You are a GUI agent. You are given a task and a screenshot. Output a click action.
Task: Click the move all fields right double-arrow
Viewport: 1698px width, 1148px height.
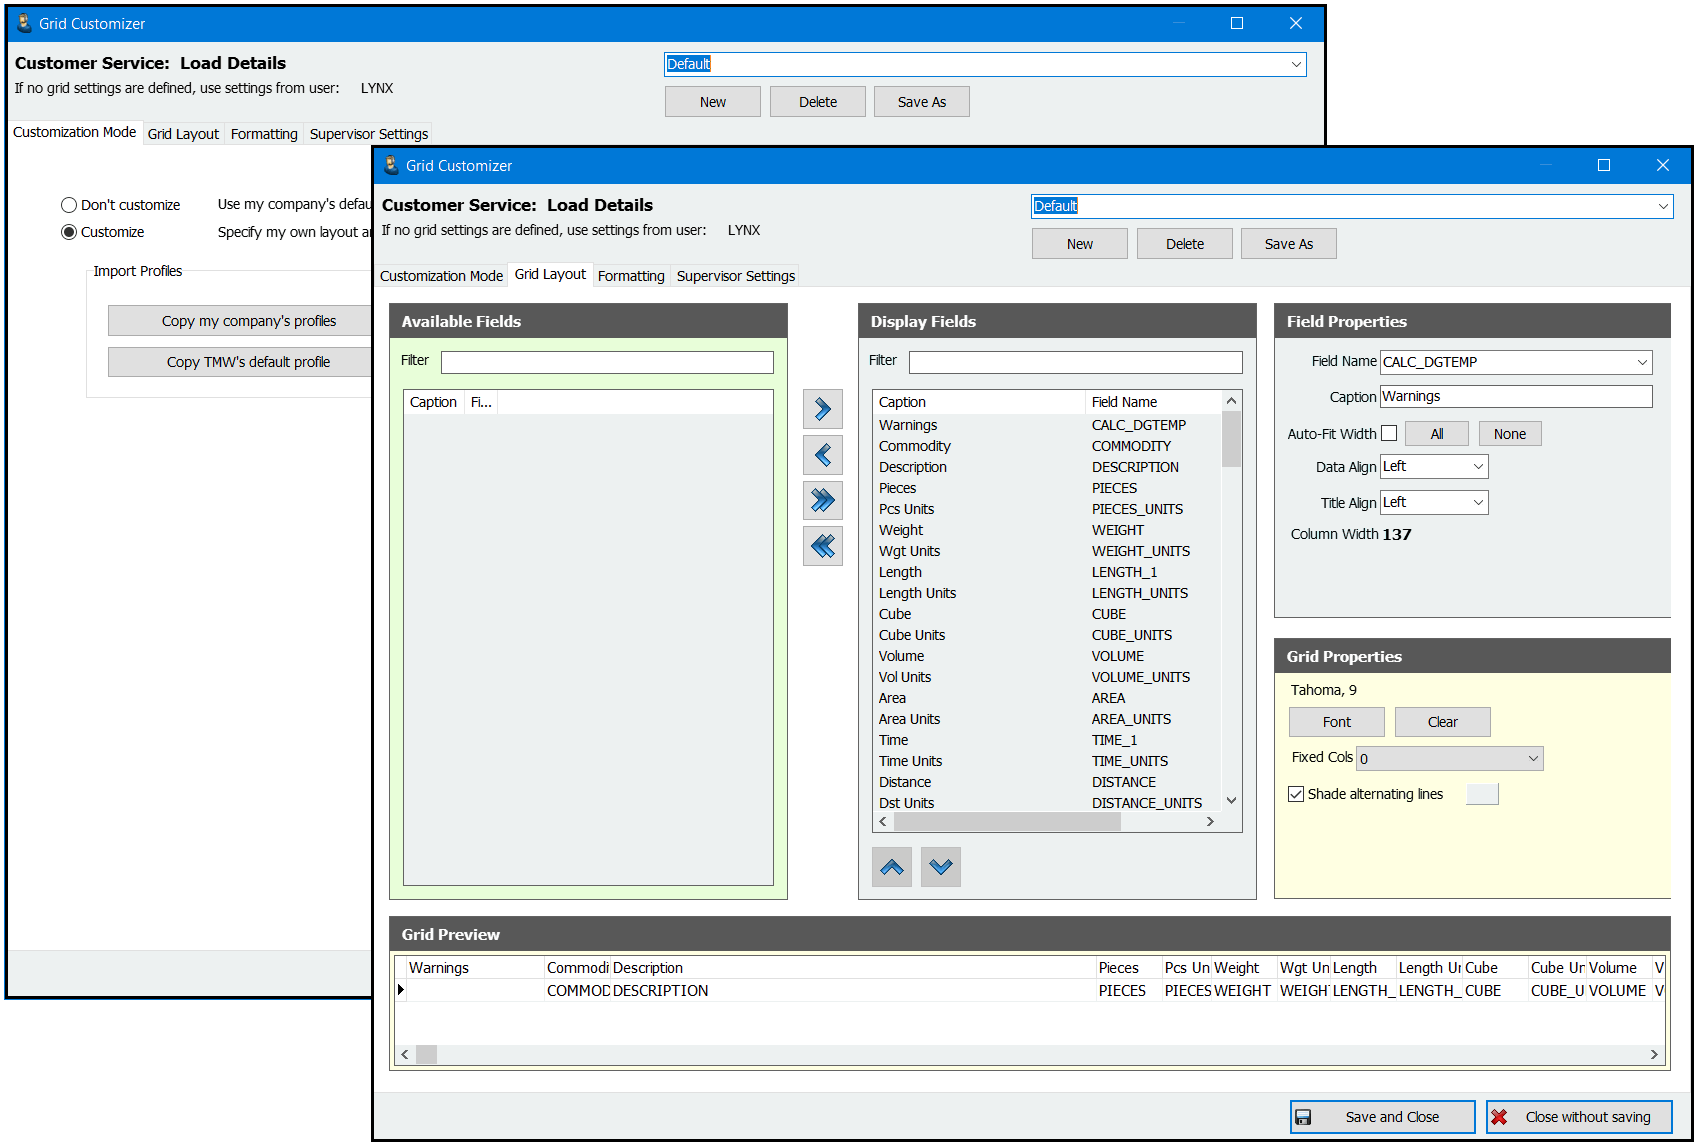point(822,500)
